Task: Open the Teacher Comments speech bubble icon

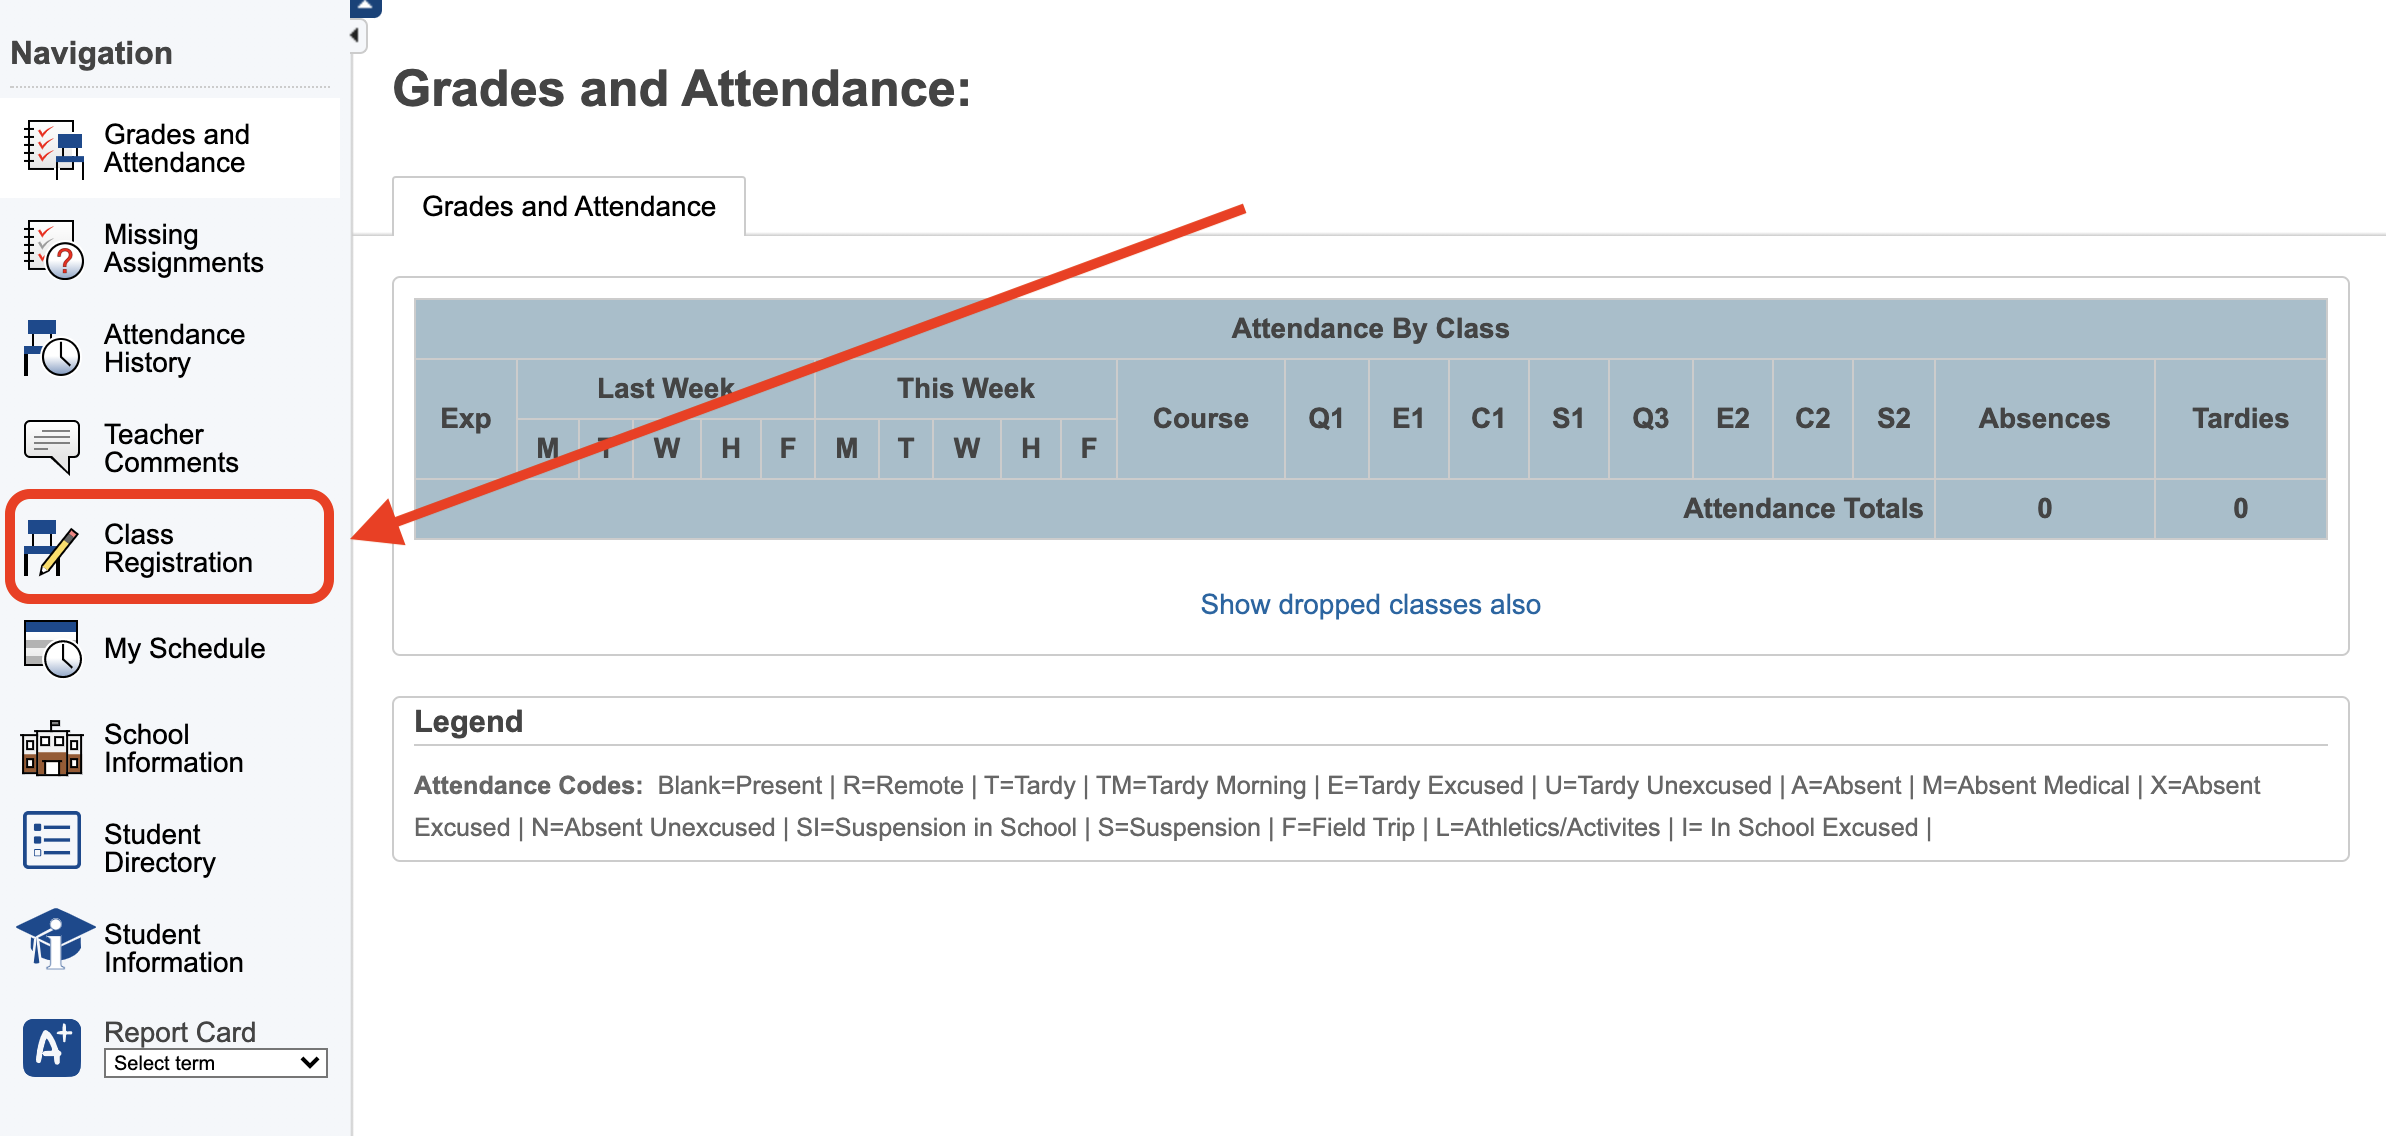Action: tap(51, 447)
